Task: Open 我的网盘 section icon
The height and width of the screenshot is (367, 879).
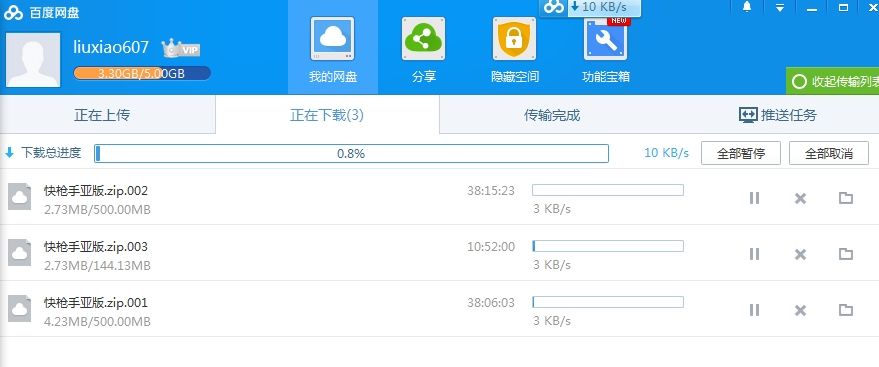Action: tap(332, 39)
